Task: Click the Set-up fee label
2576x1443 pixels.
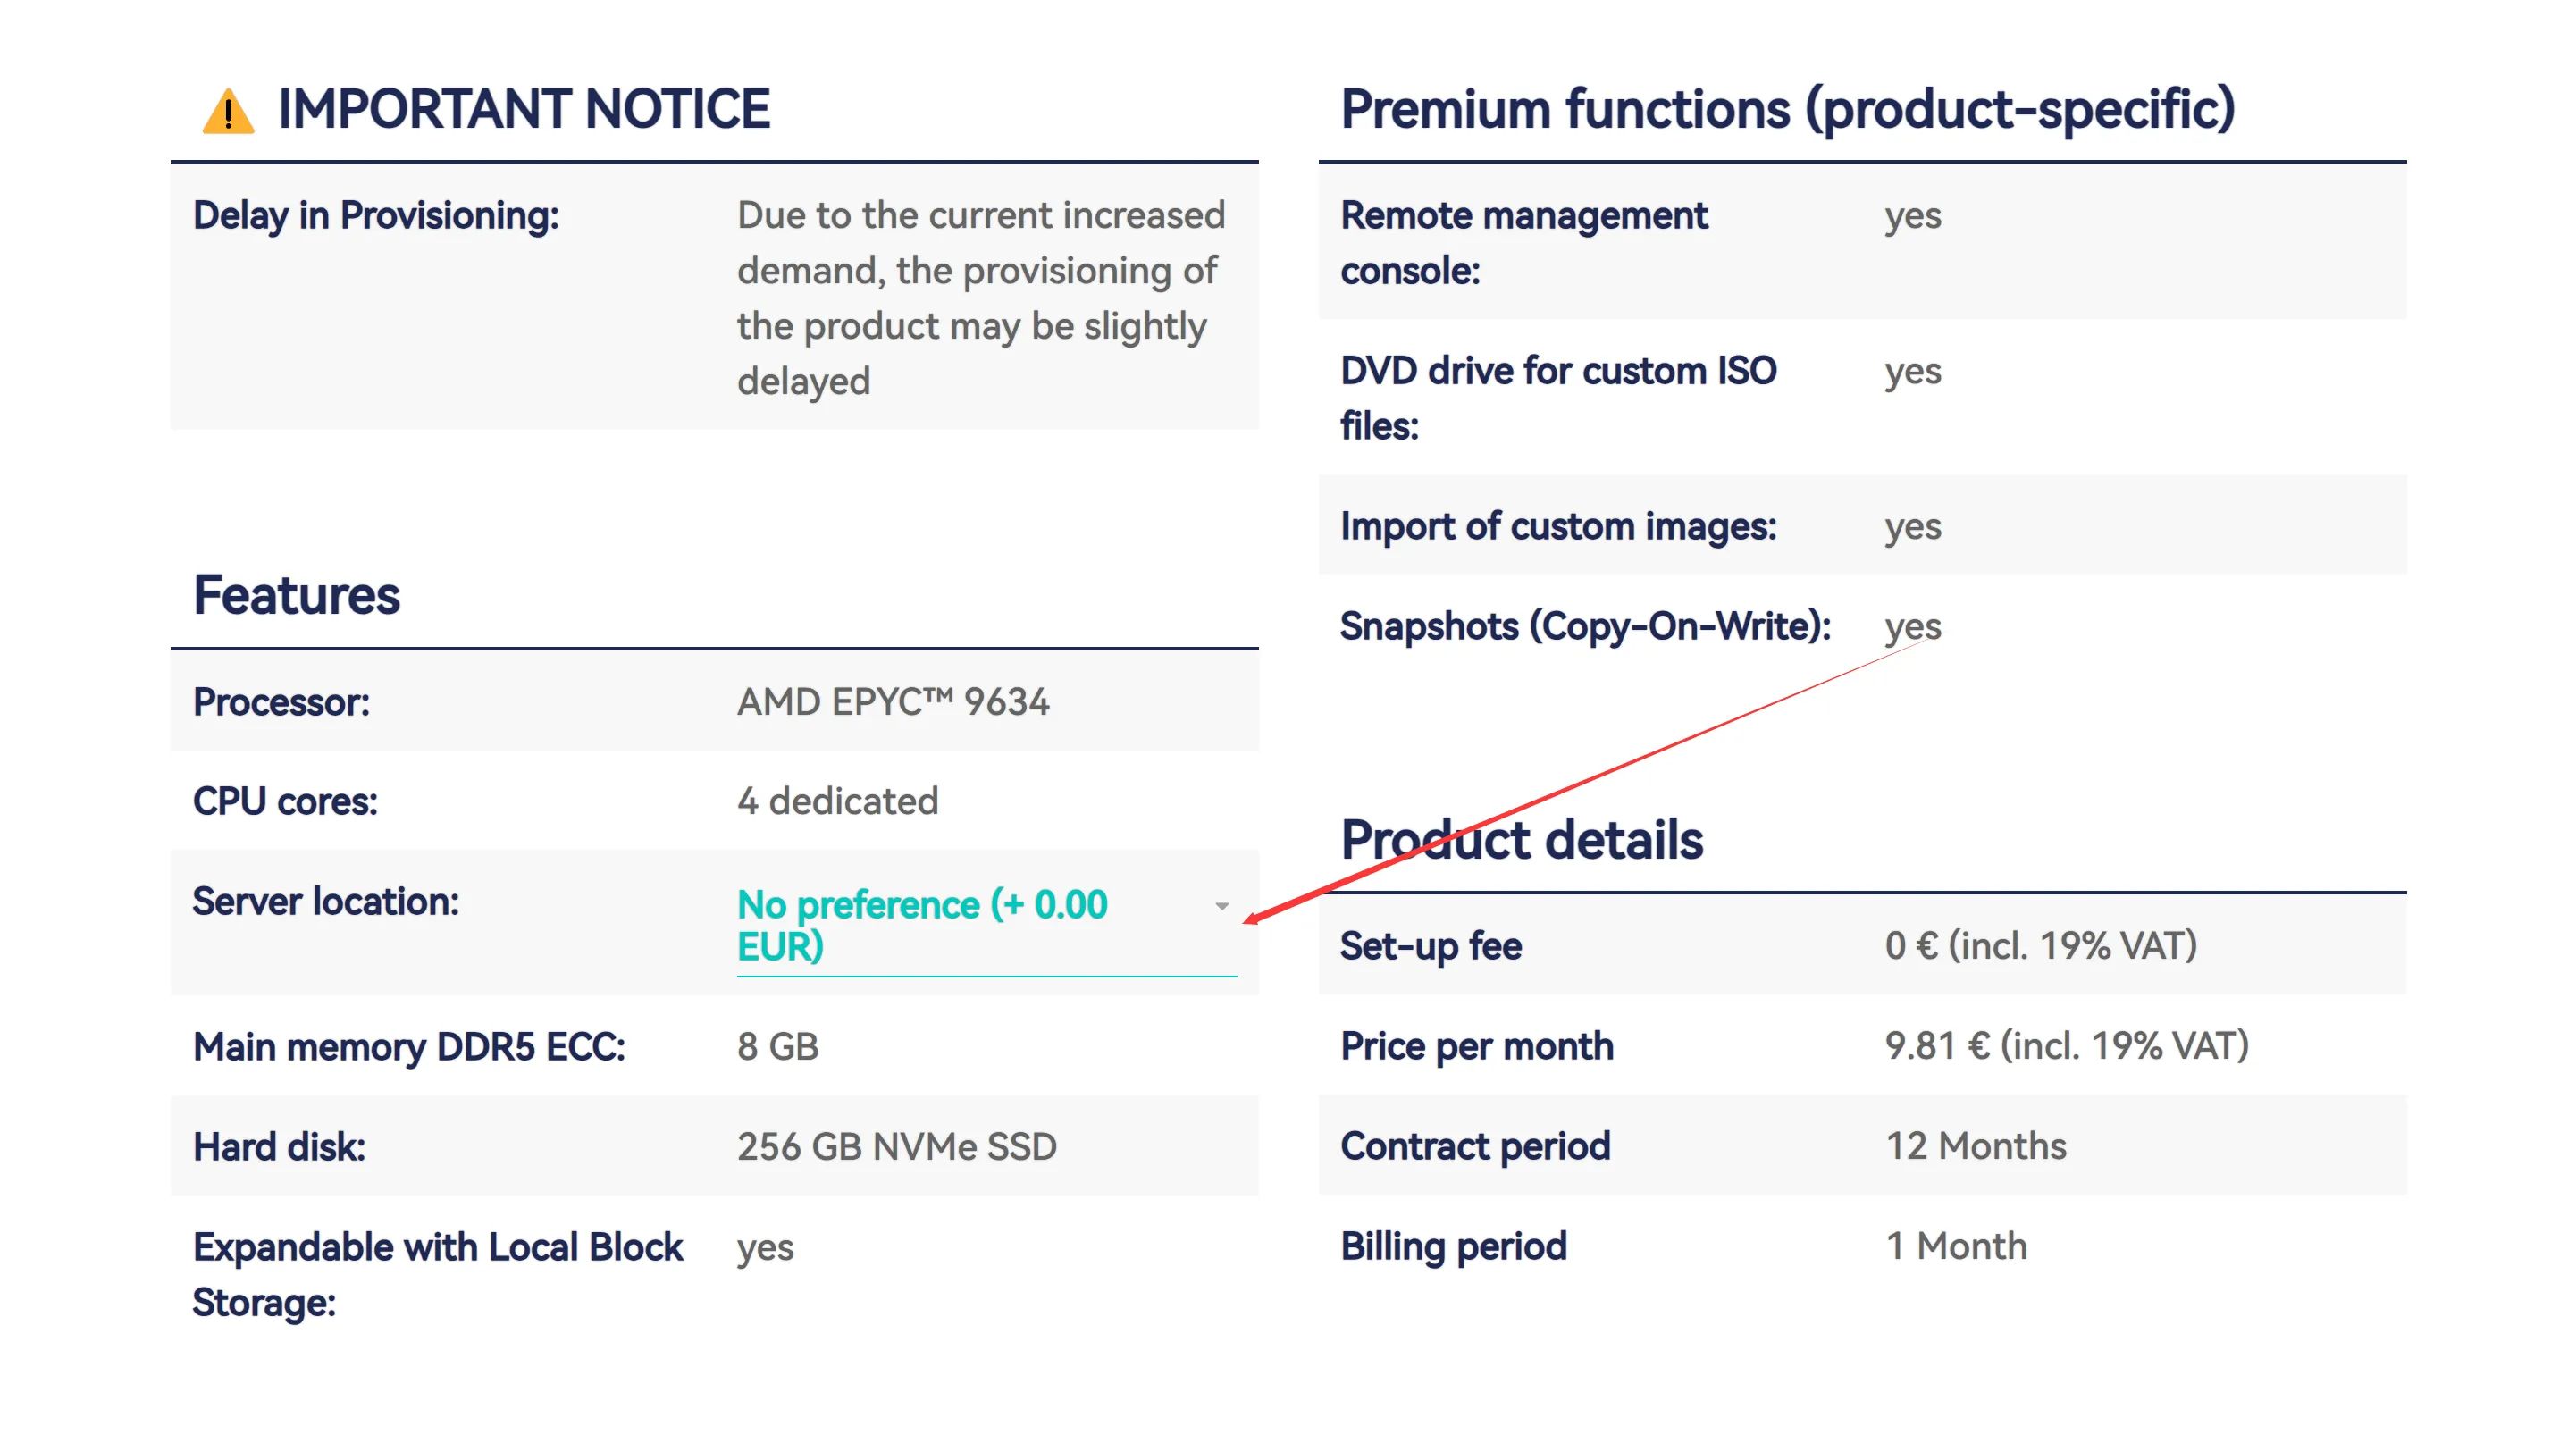Action: [1430, 946]
